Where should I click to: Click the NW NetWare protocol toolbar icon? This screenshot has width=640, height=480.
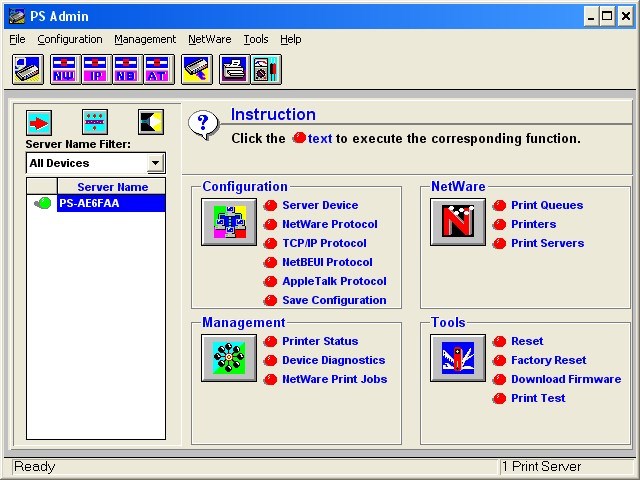coord(65,69)
